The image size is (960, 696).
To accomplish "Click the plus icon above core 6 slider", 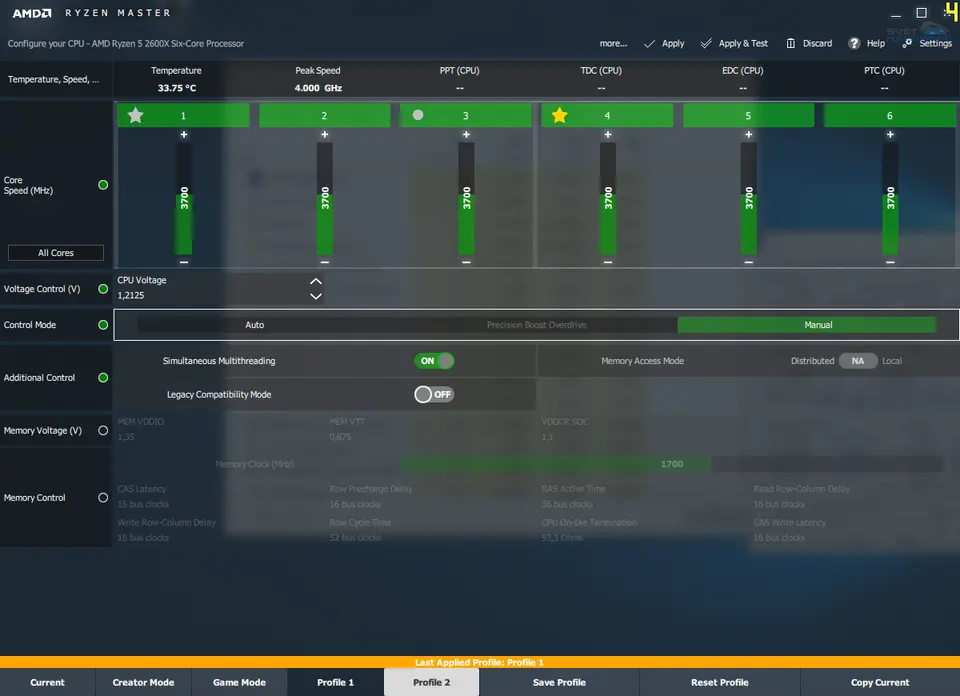I will 890,134.
